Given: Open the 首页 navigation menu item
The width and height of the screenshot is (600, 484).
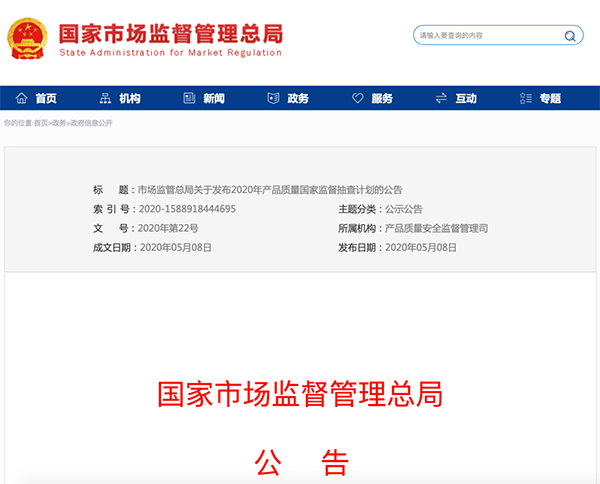Looking at the screenshot, I should click(46, 99).
